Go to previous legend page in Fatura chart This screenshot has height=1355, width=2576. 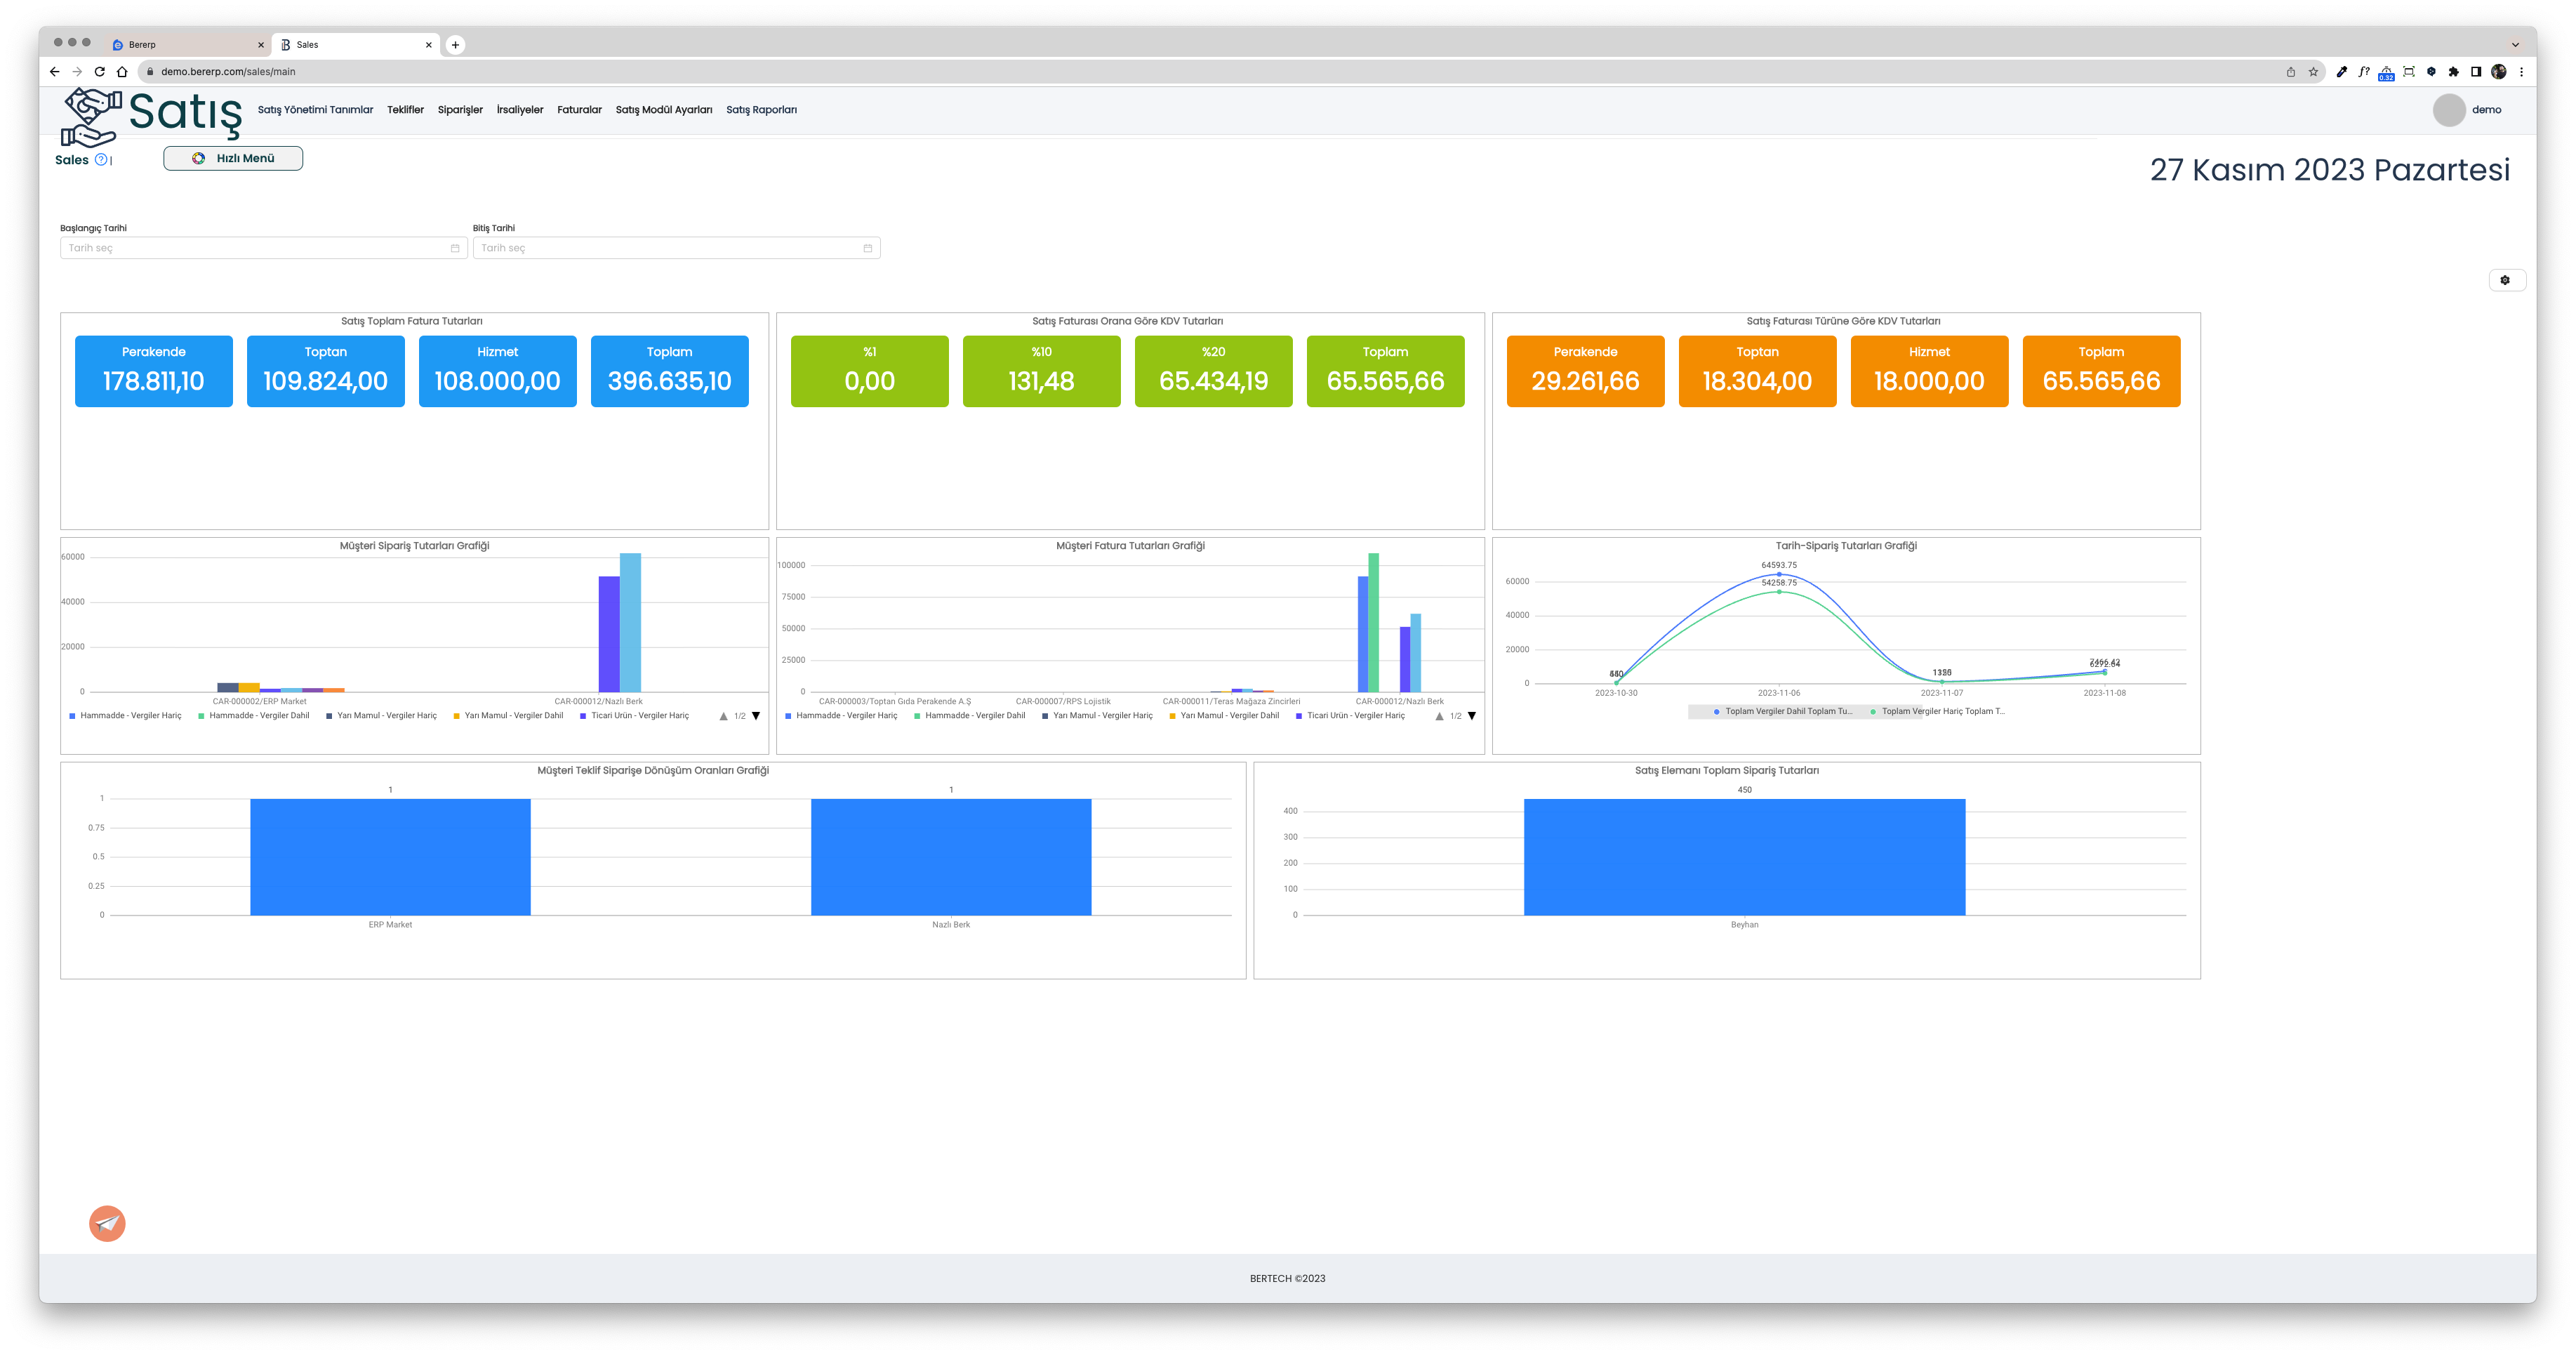click(x=1439, y=716)
